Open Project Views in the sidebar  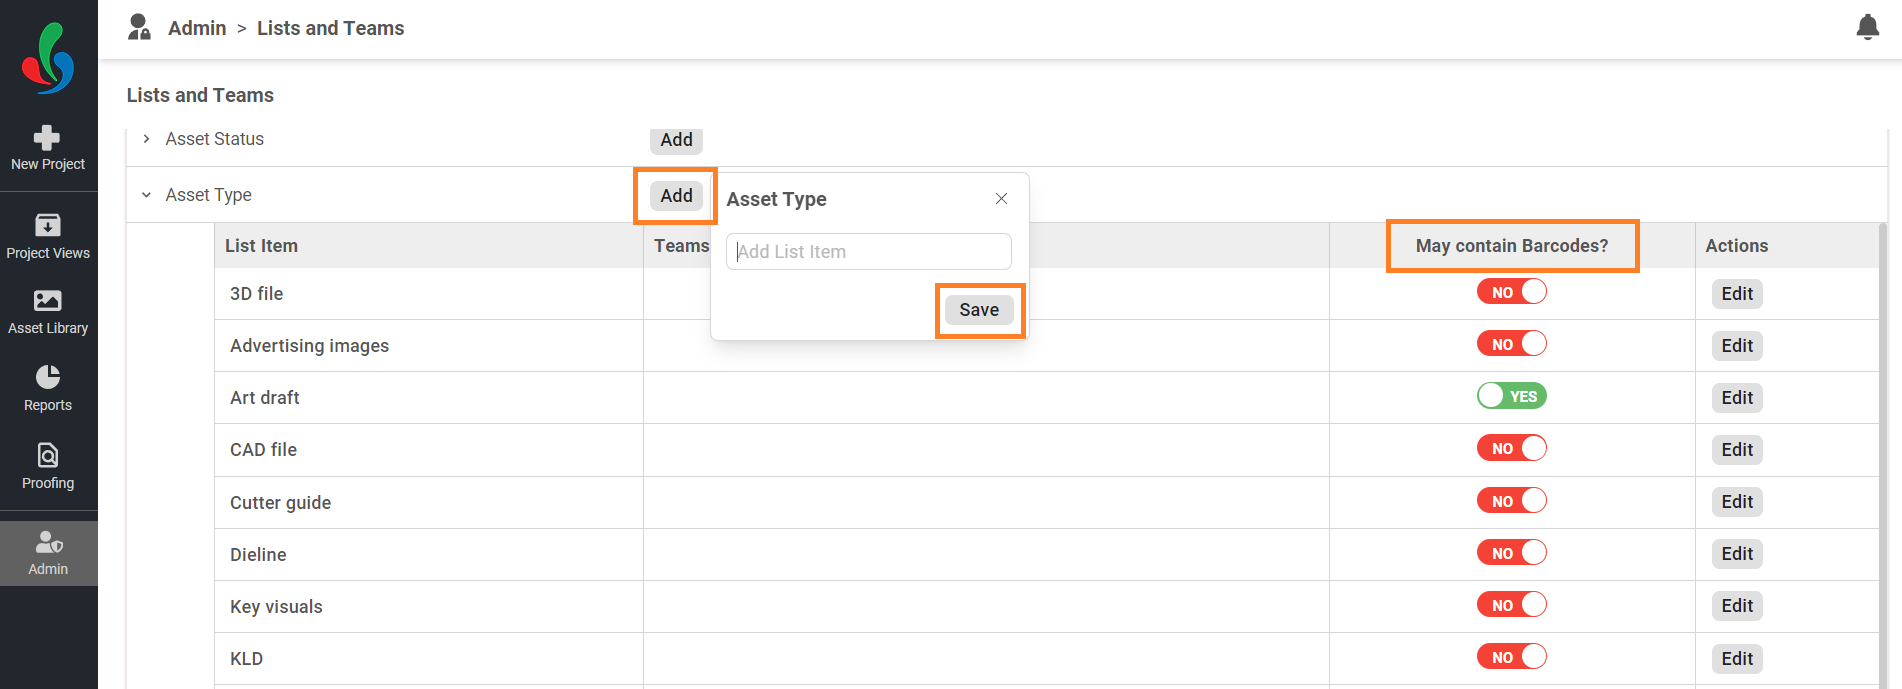(x=48, y=237)
